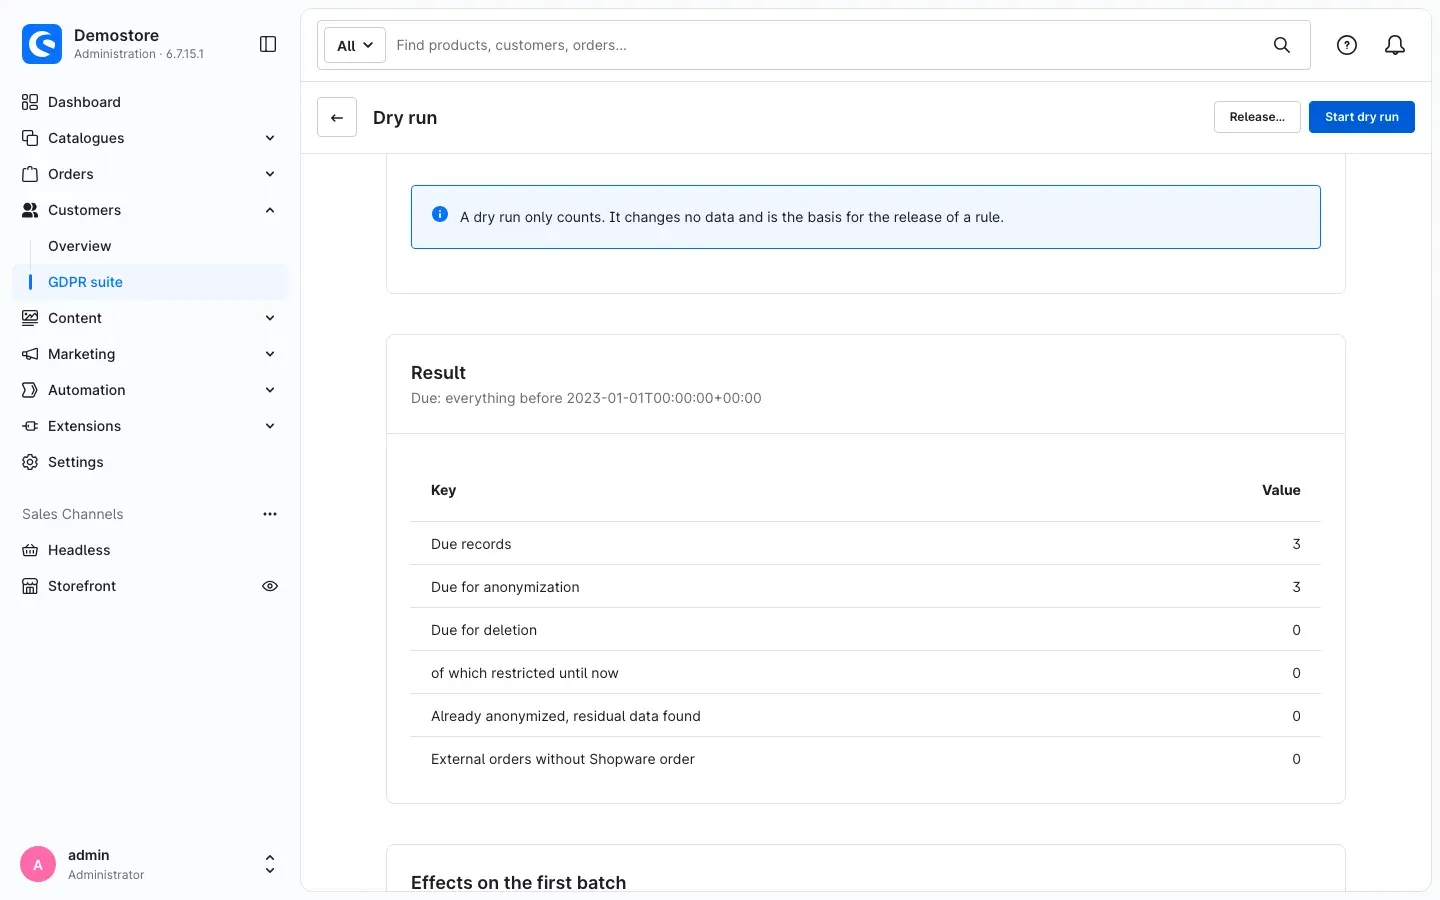Select GDPR suite submenu item
The image size is (1440, 900).
(150, 282)
